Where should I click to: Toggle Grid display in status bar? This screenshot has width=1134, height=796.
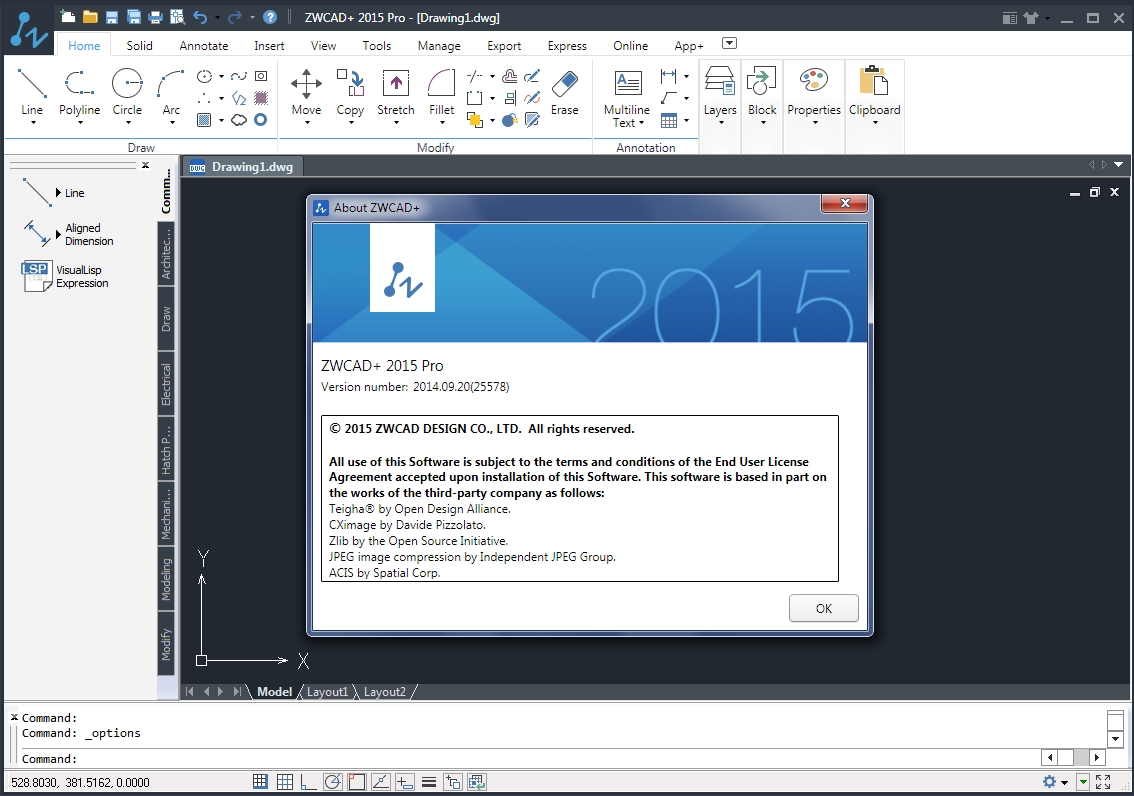(285, 782)
